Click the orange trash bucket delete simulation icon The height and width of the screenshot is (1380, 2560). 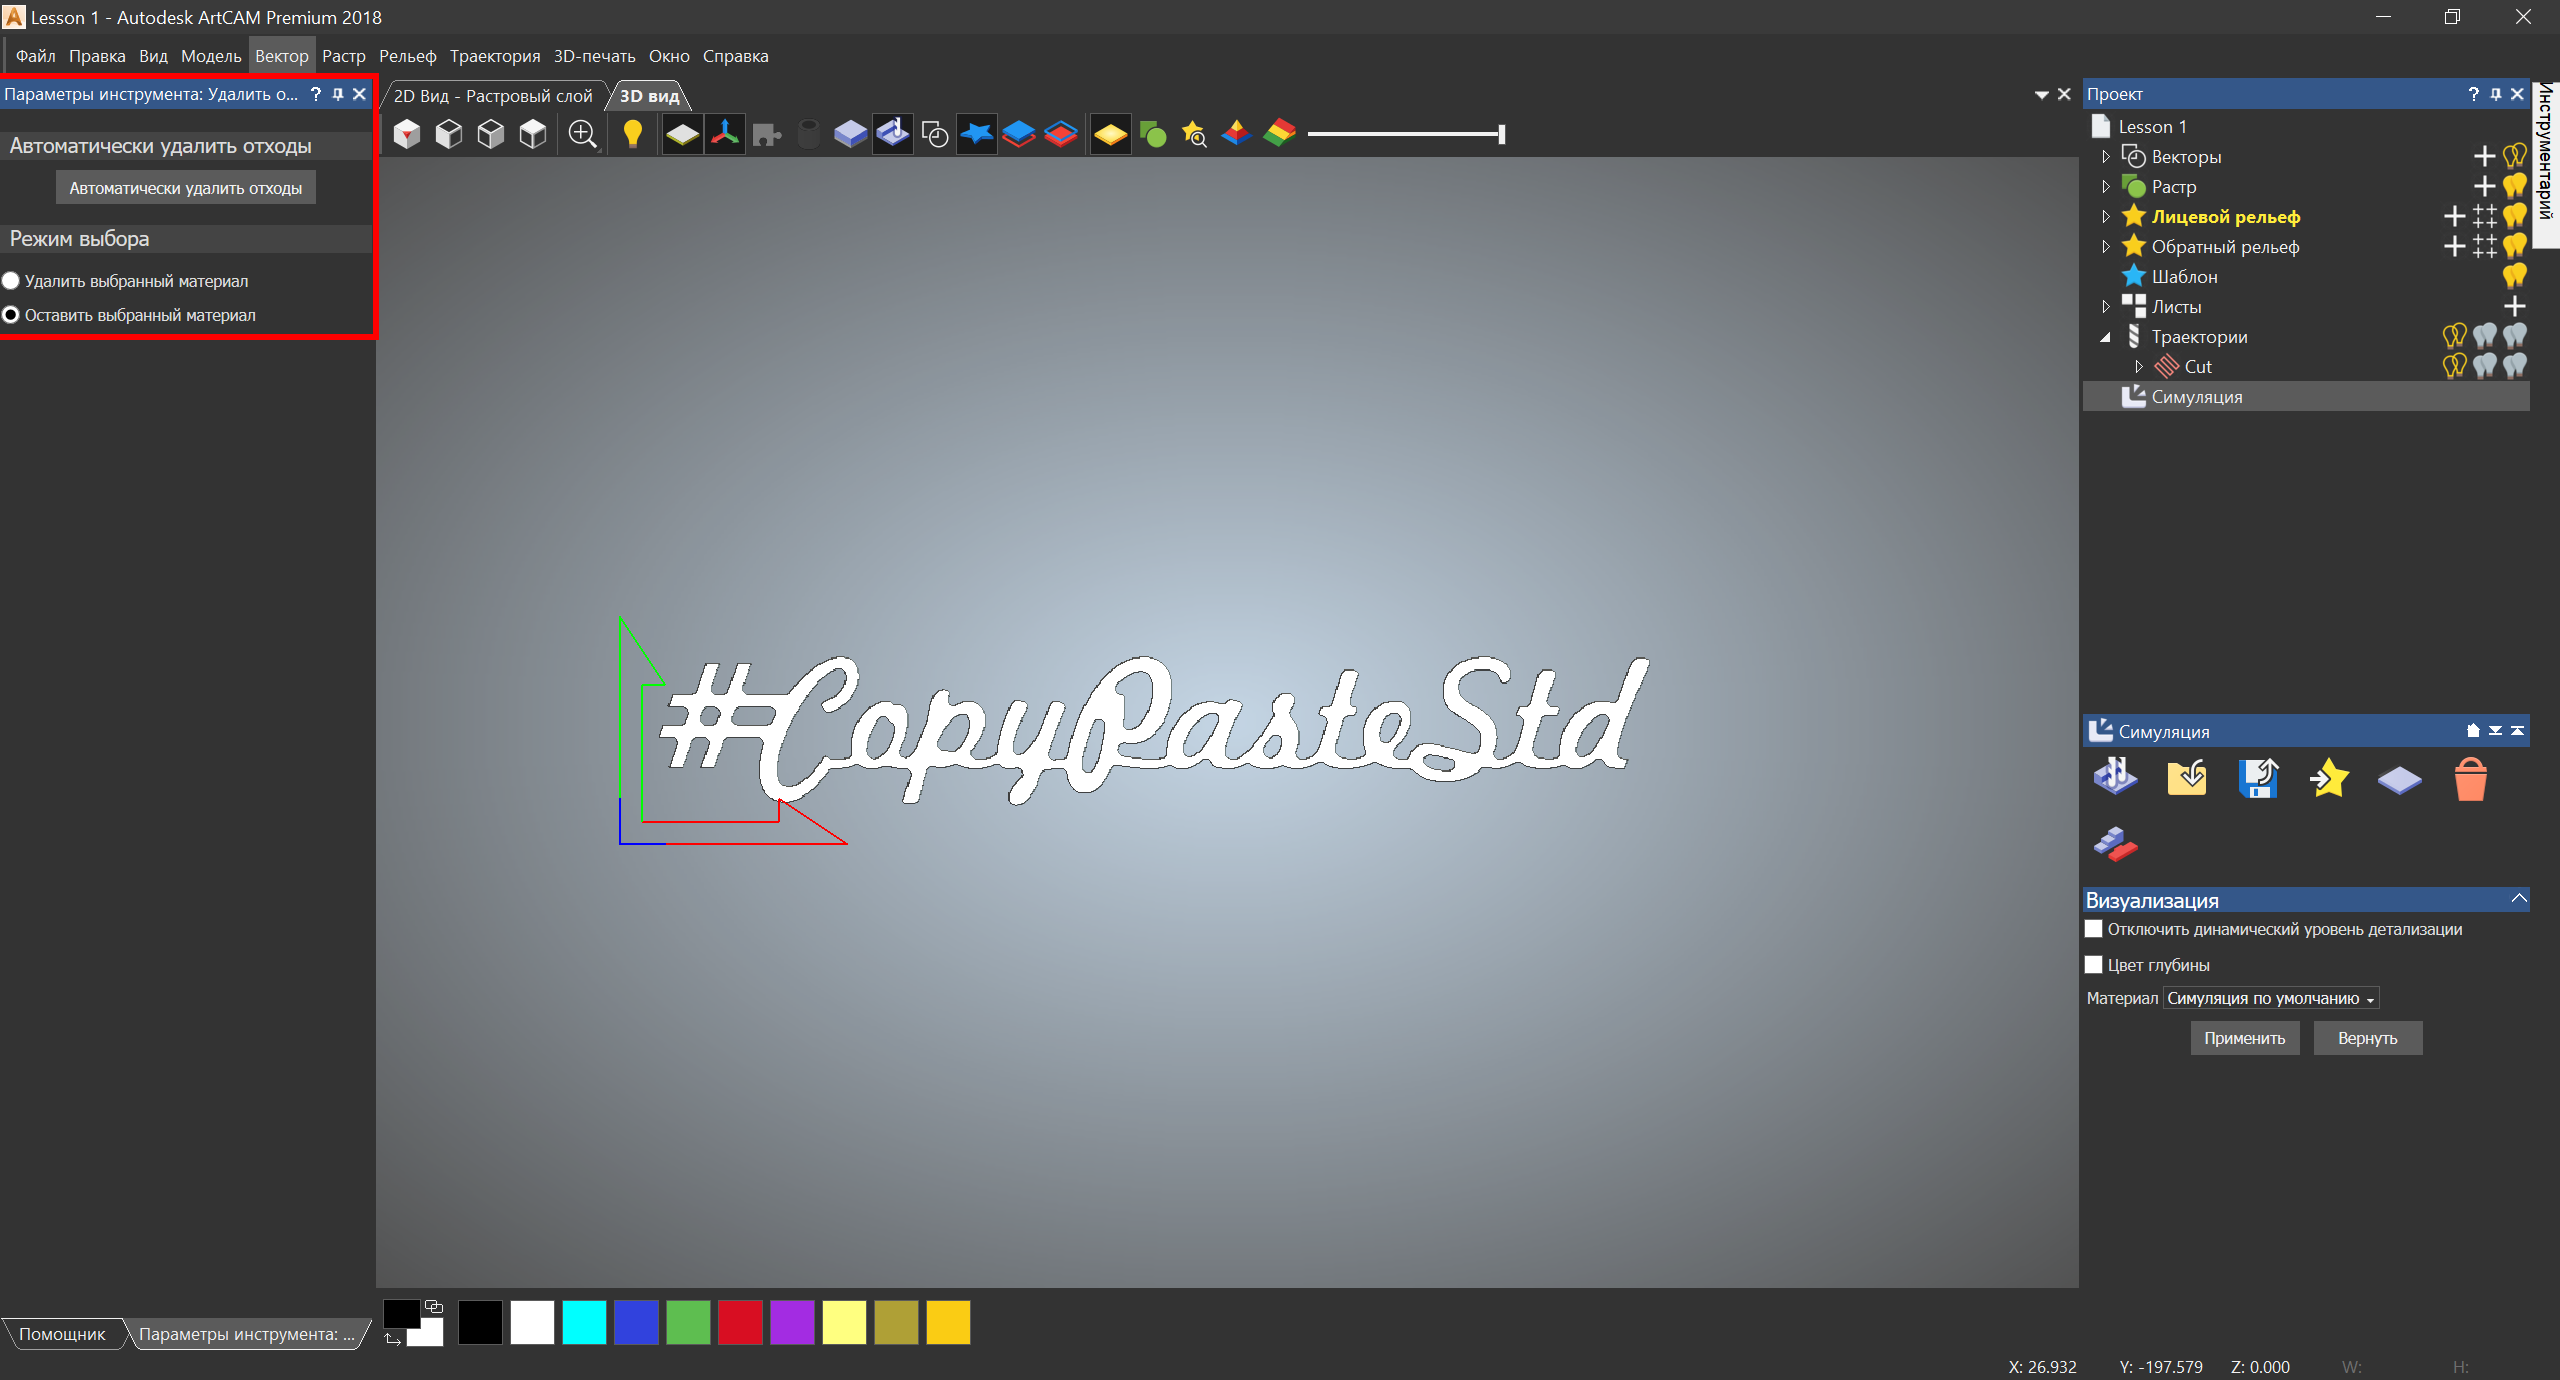click(2469, 779)
